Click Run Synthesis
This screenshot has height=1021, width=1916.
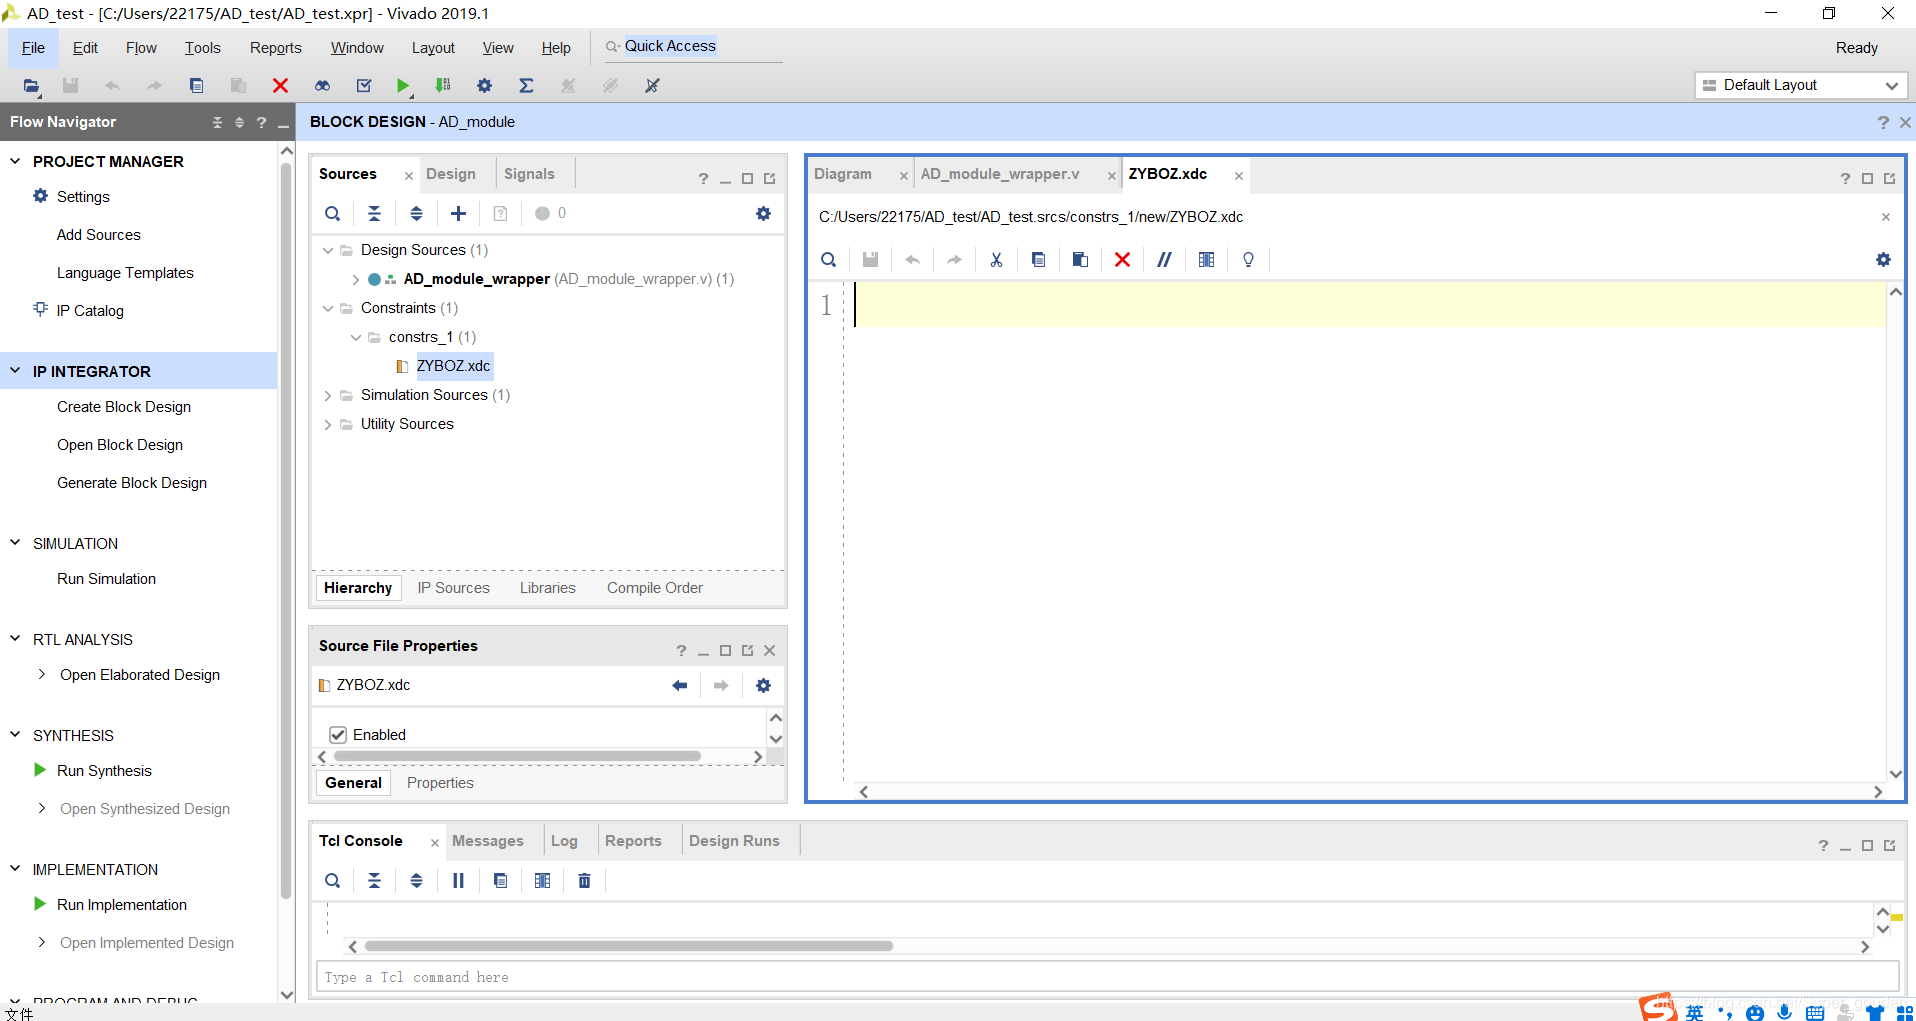(104, 771)
